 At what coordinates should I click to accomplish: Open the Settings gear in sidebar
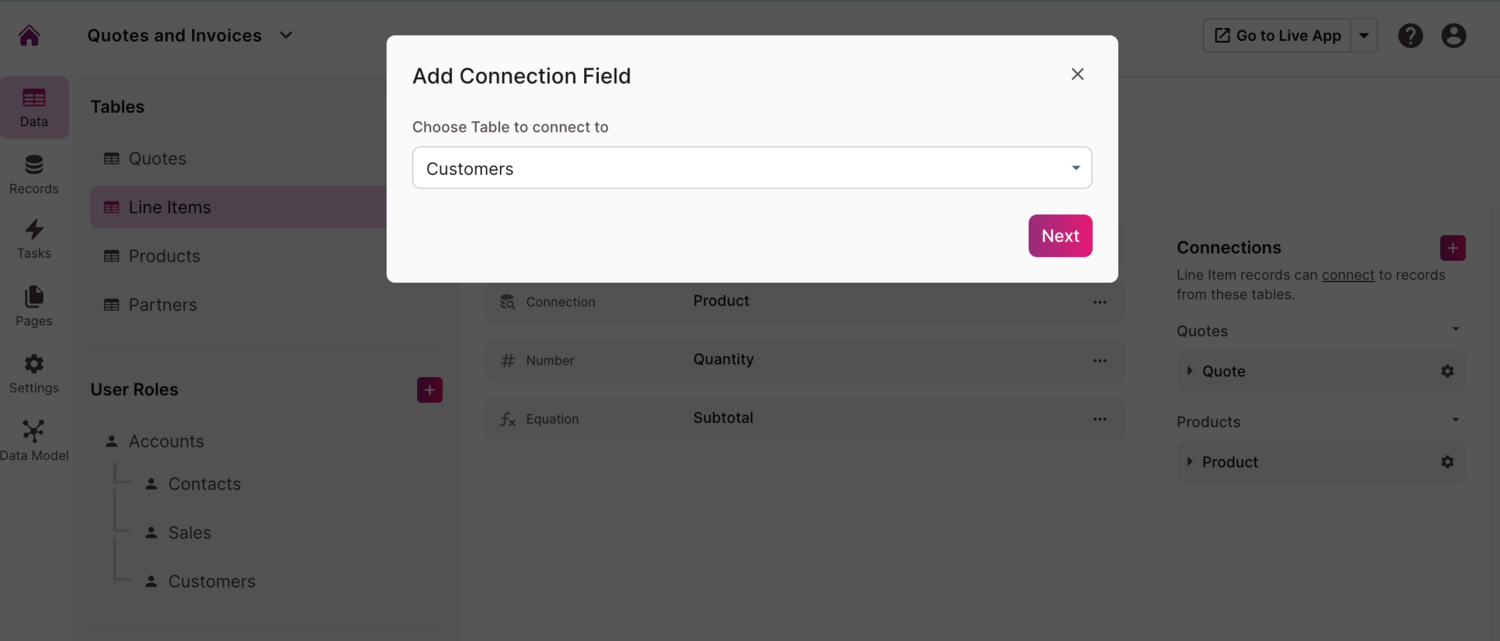point(34,373)
